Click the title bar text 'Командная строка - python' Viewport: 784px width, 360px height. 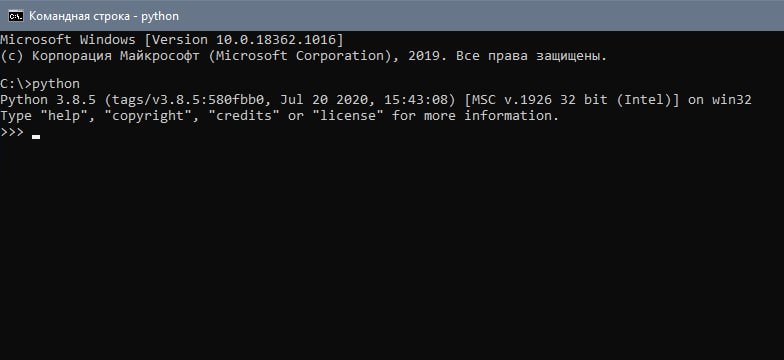pos(104,16)
